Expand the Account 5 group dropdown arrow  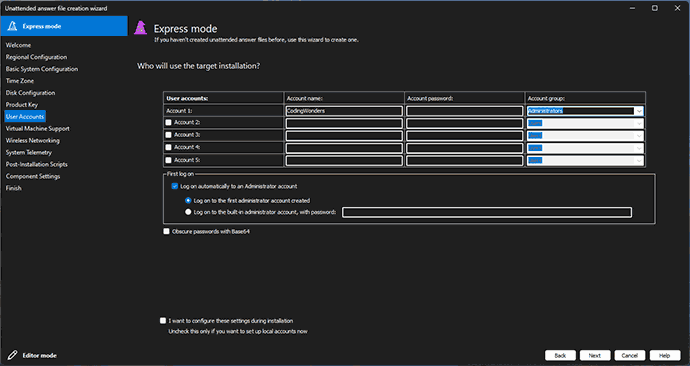pos(639,161)
